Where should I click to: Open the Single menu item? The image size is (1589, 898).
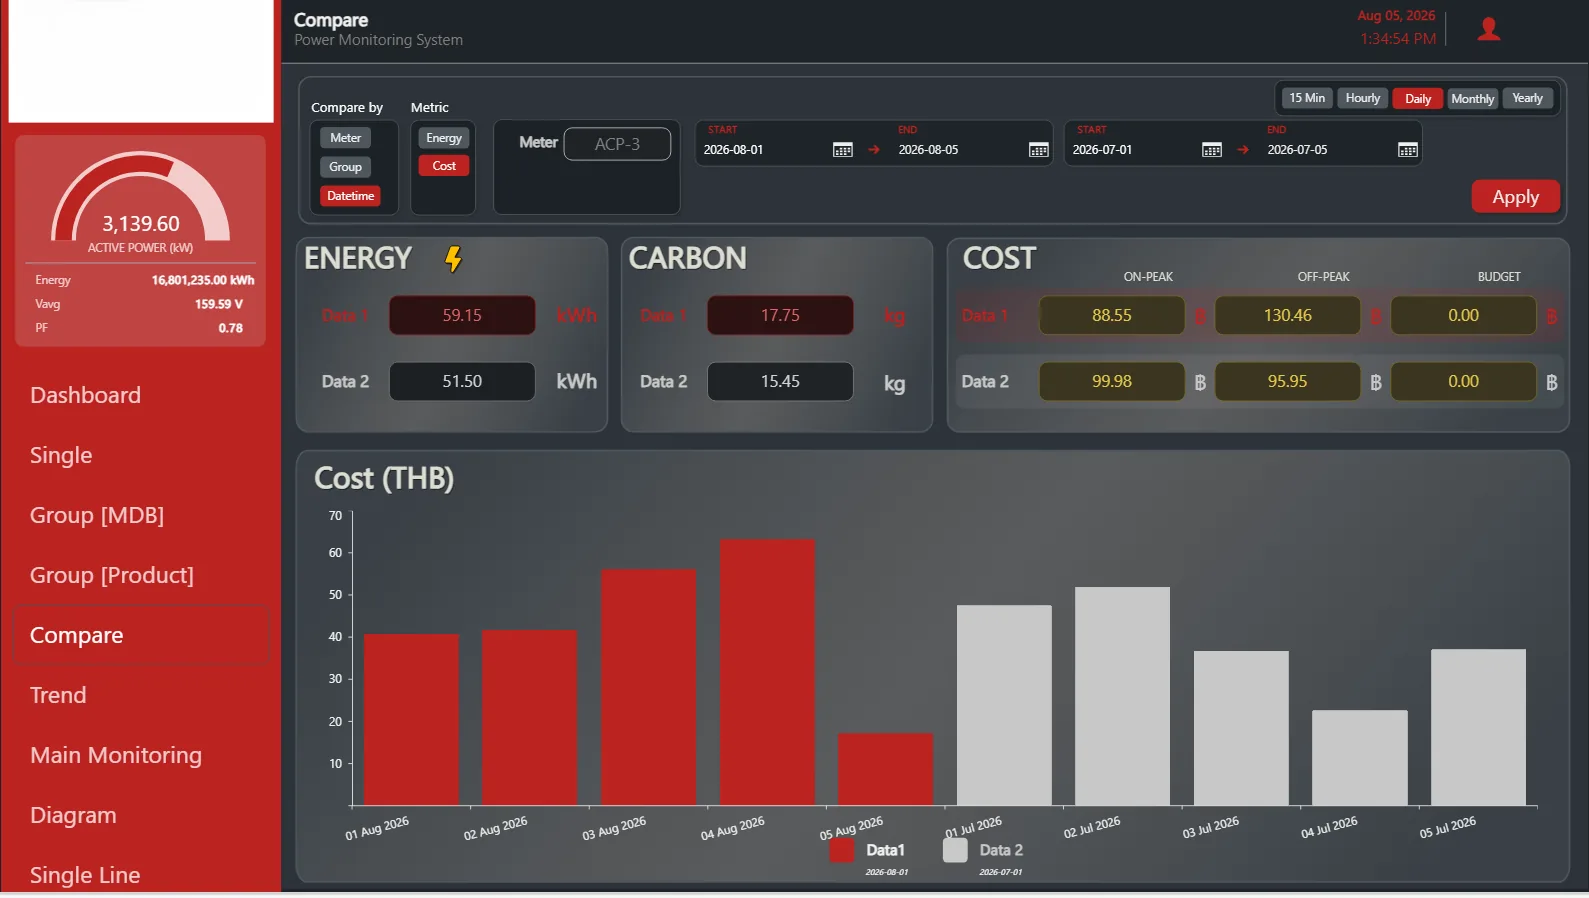pos(61,455)
